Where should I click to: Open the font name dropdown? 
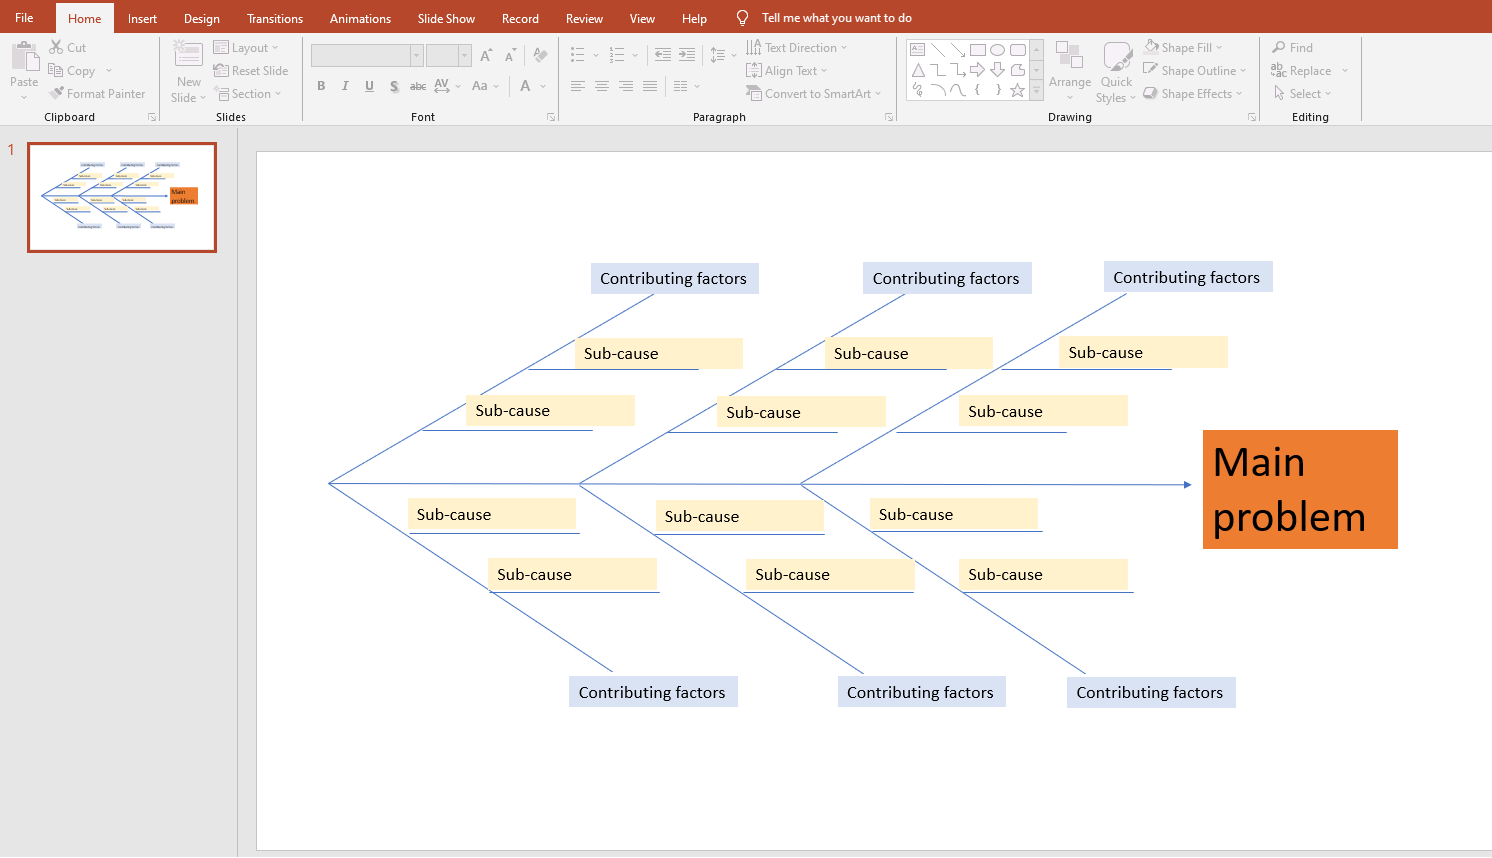[416, 55]
